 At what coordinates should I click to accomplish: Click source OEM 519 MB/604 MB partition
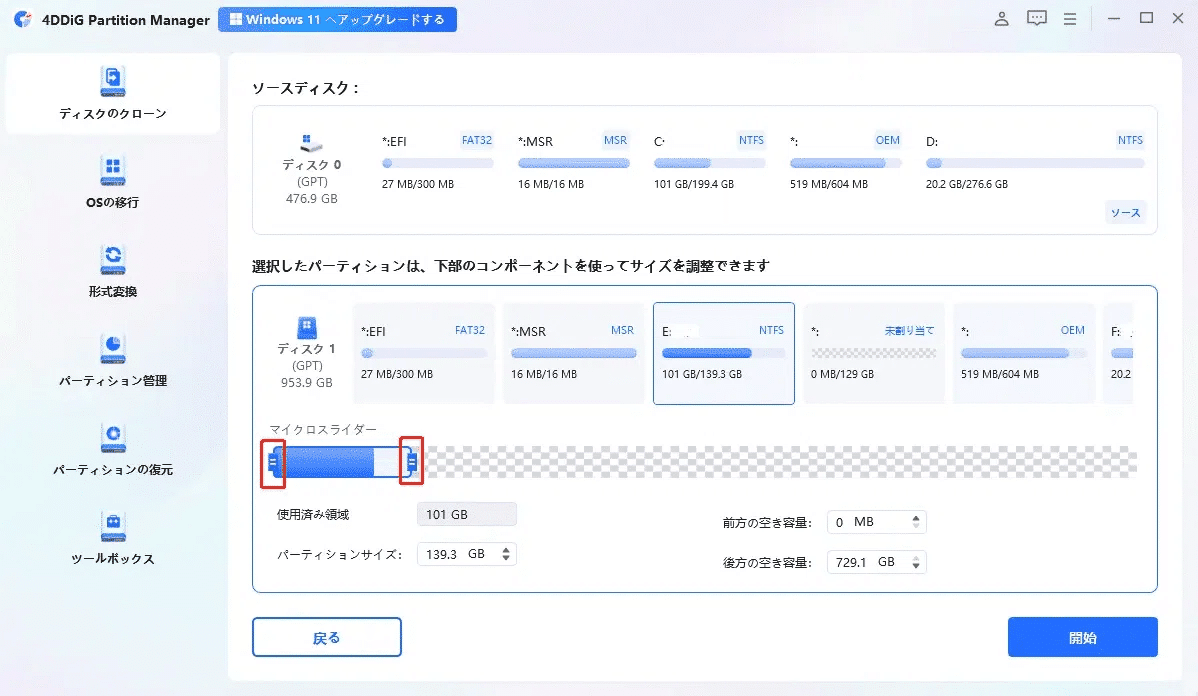(x=845, y=162)
